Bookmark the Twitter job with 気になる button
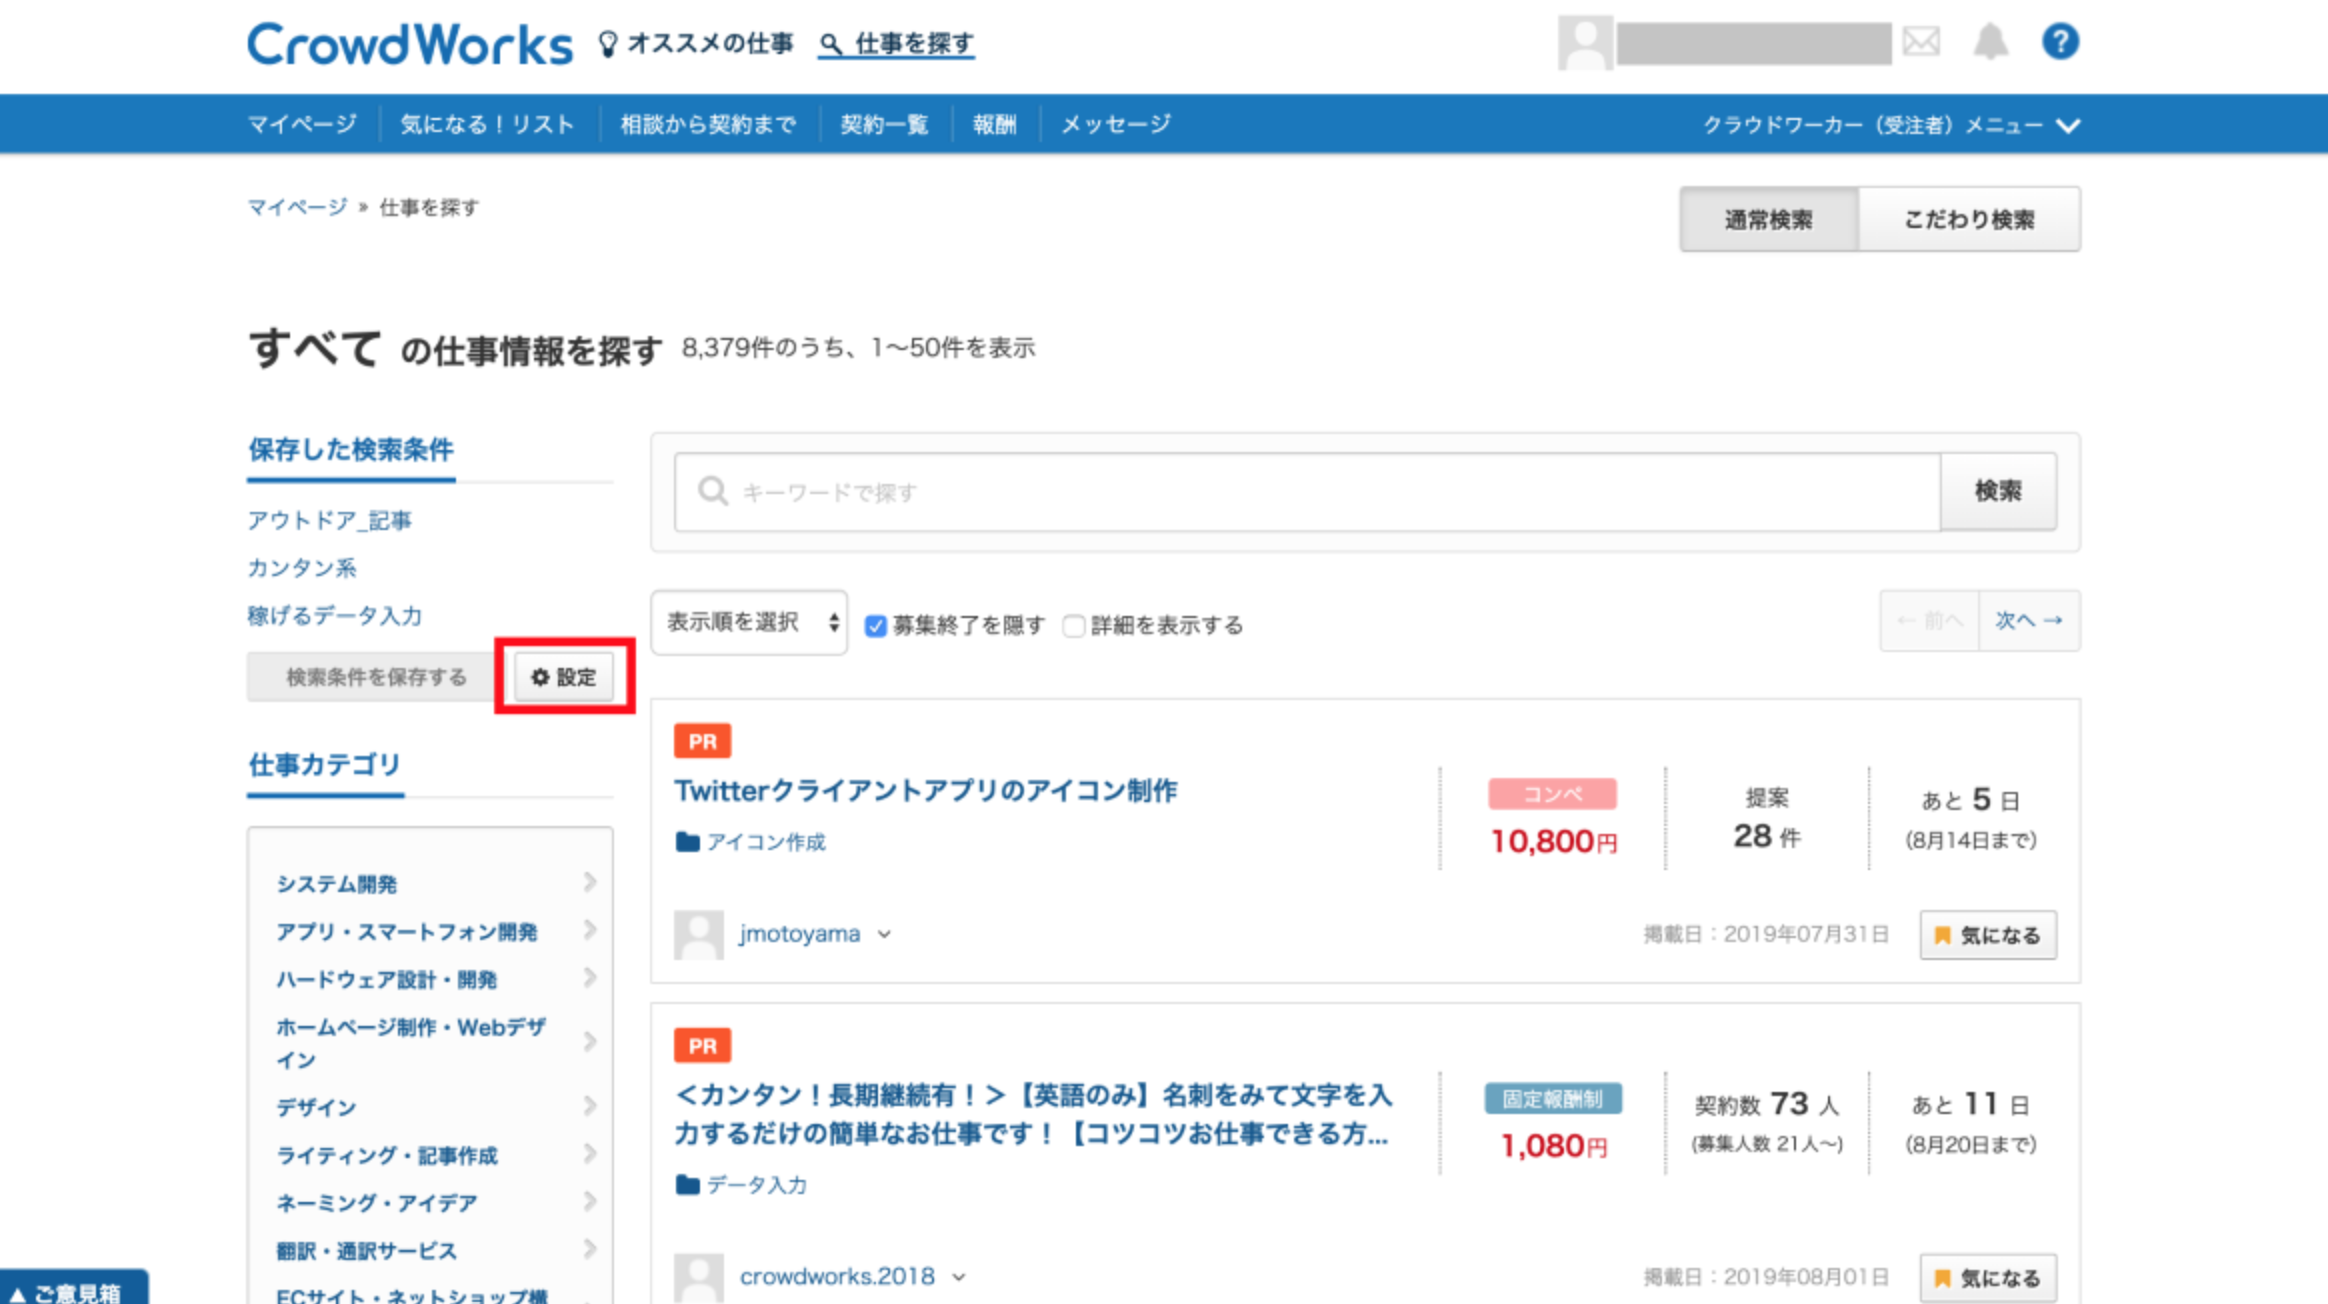Screen dimensions: 2328x1304 pyautogui.click(x=1987, y=935)
